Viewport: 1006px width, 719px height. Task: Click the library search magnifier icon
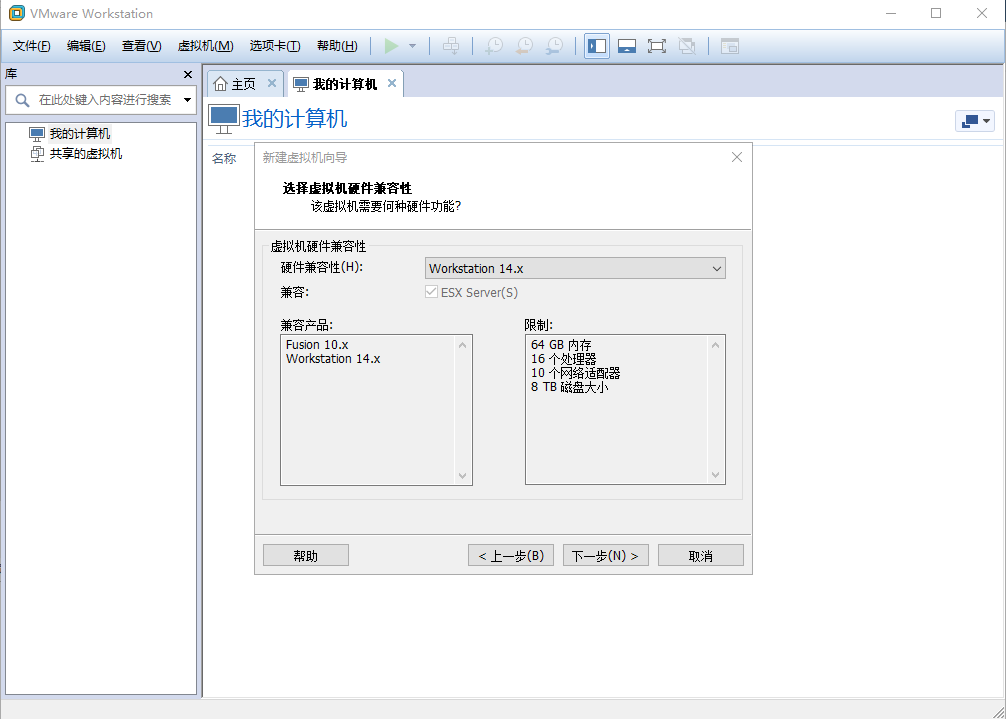pos(22,100)
